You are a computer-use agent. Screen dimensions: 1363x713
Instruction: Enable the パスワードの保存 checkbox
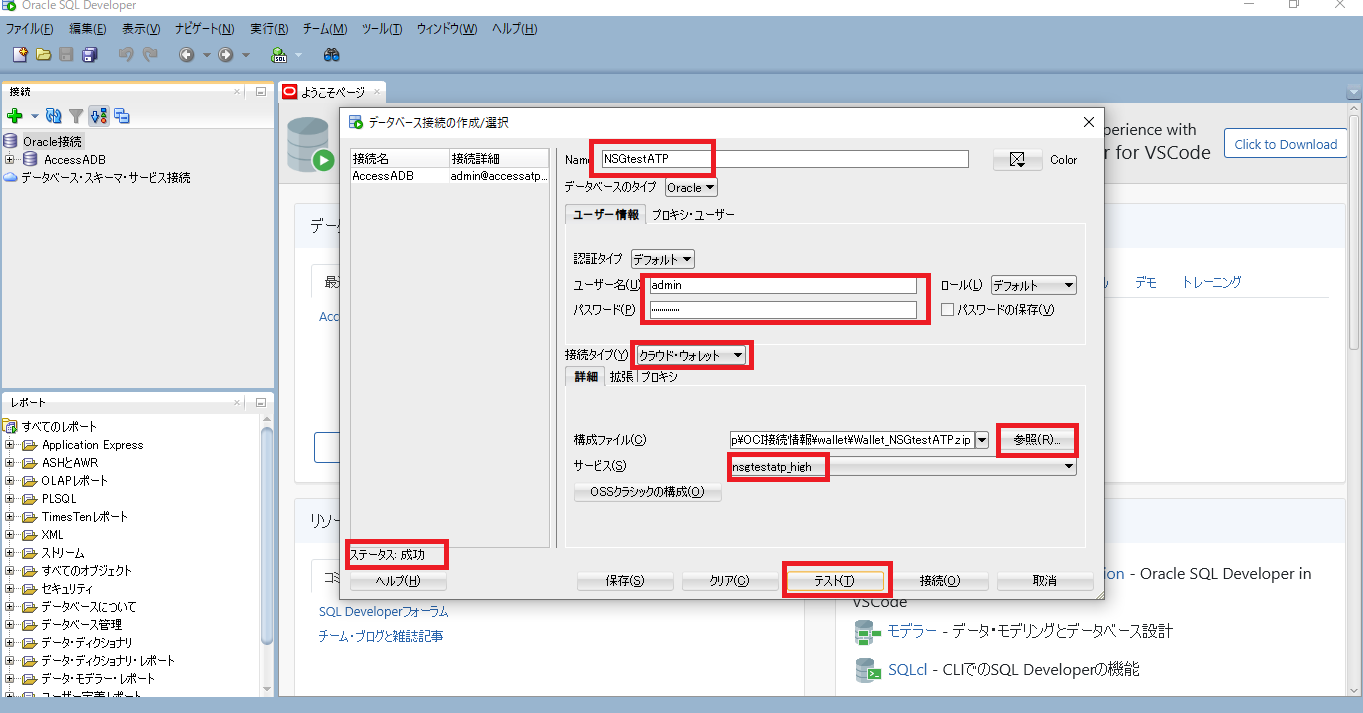[947, 309]
